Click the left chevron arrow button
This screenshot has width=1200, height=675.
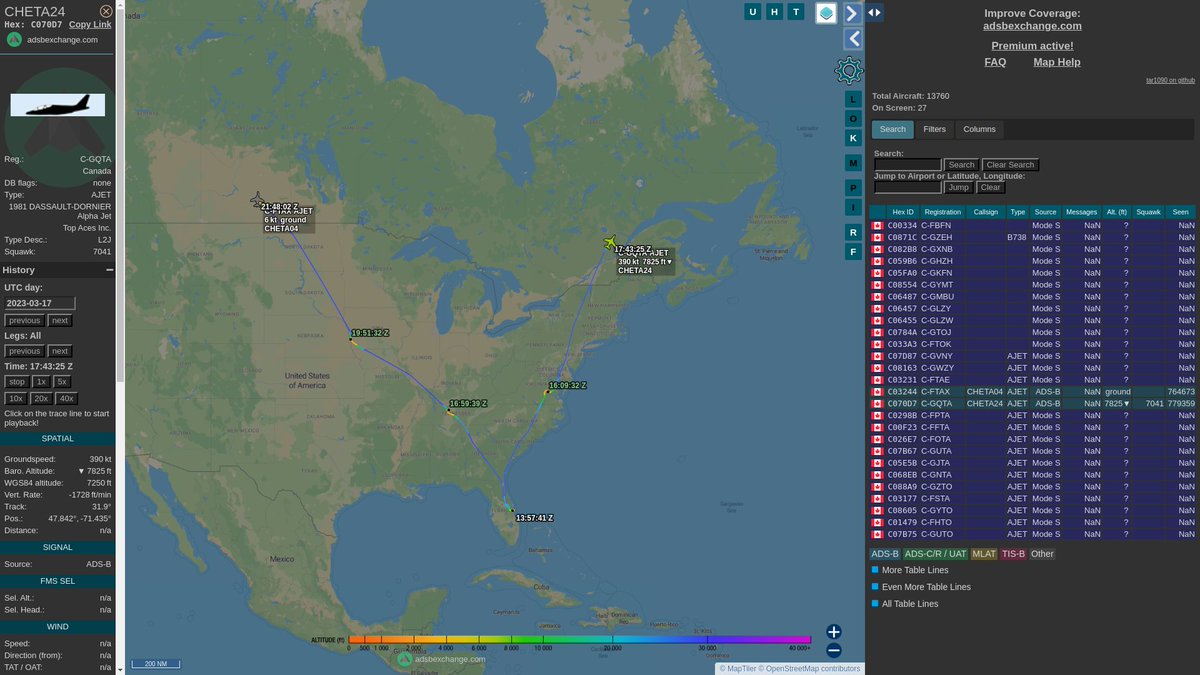point(853,39)
